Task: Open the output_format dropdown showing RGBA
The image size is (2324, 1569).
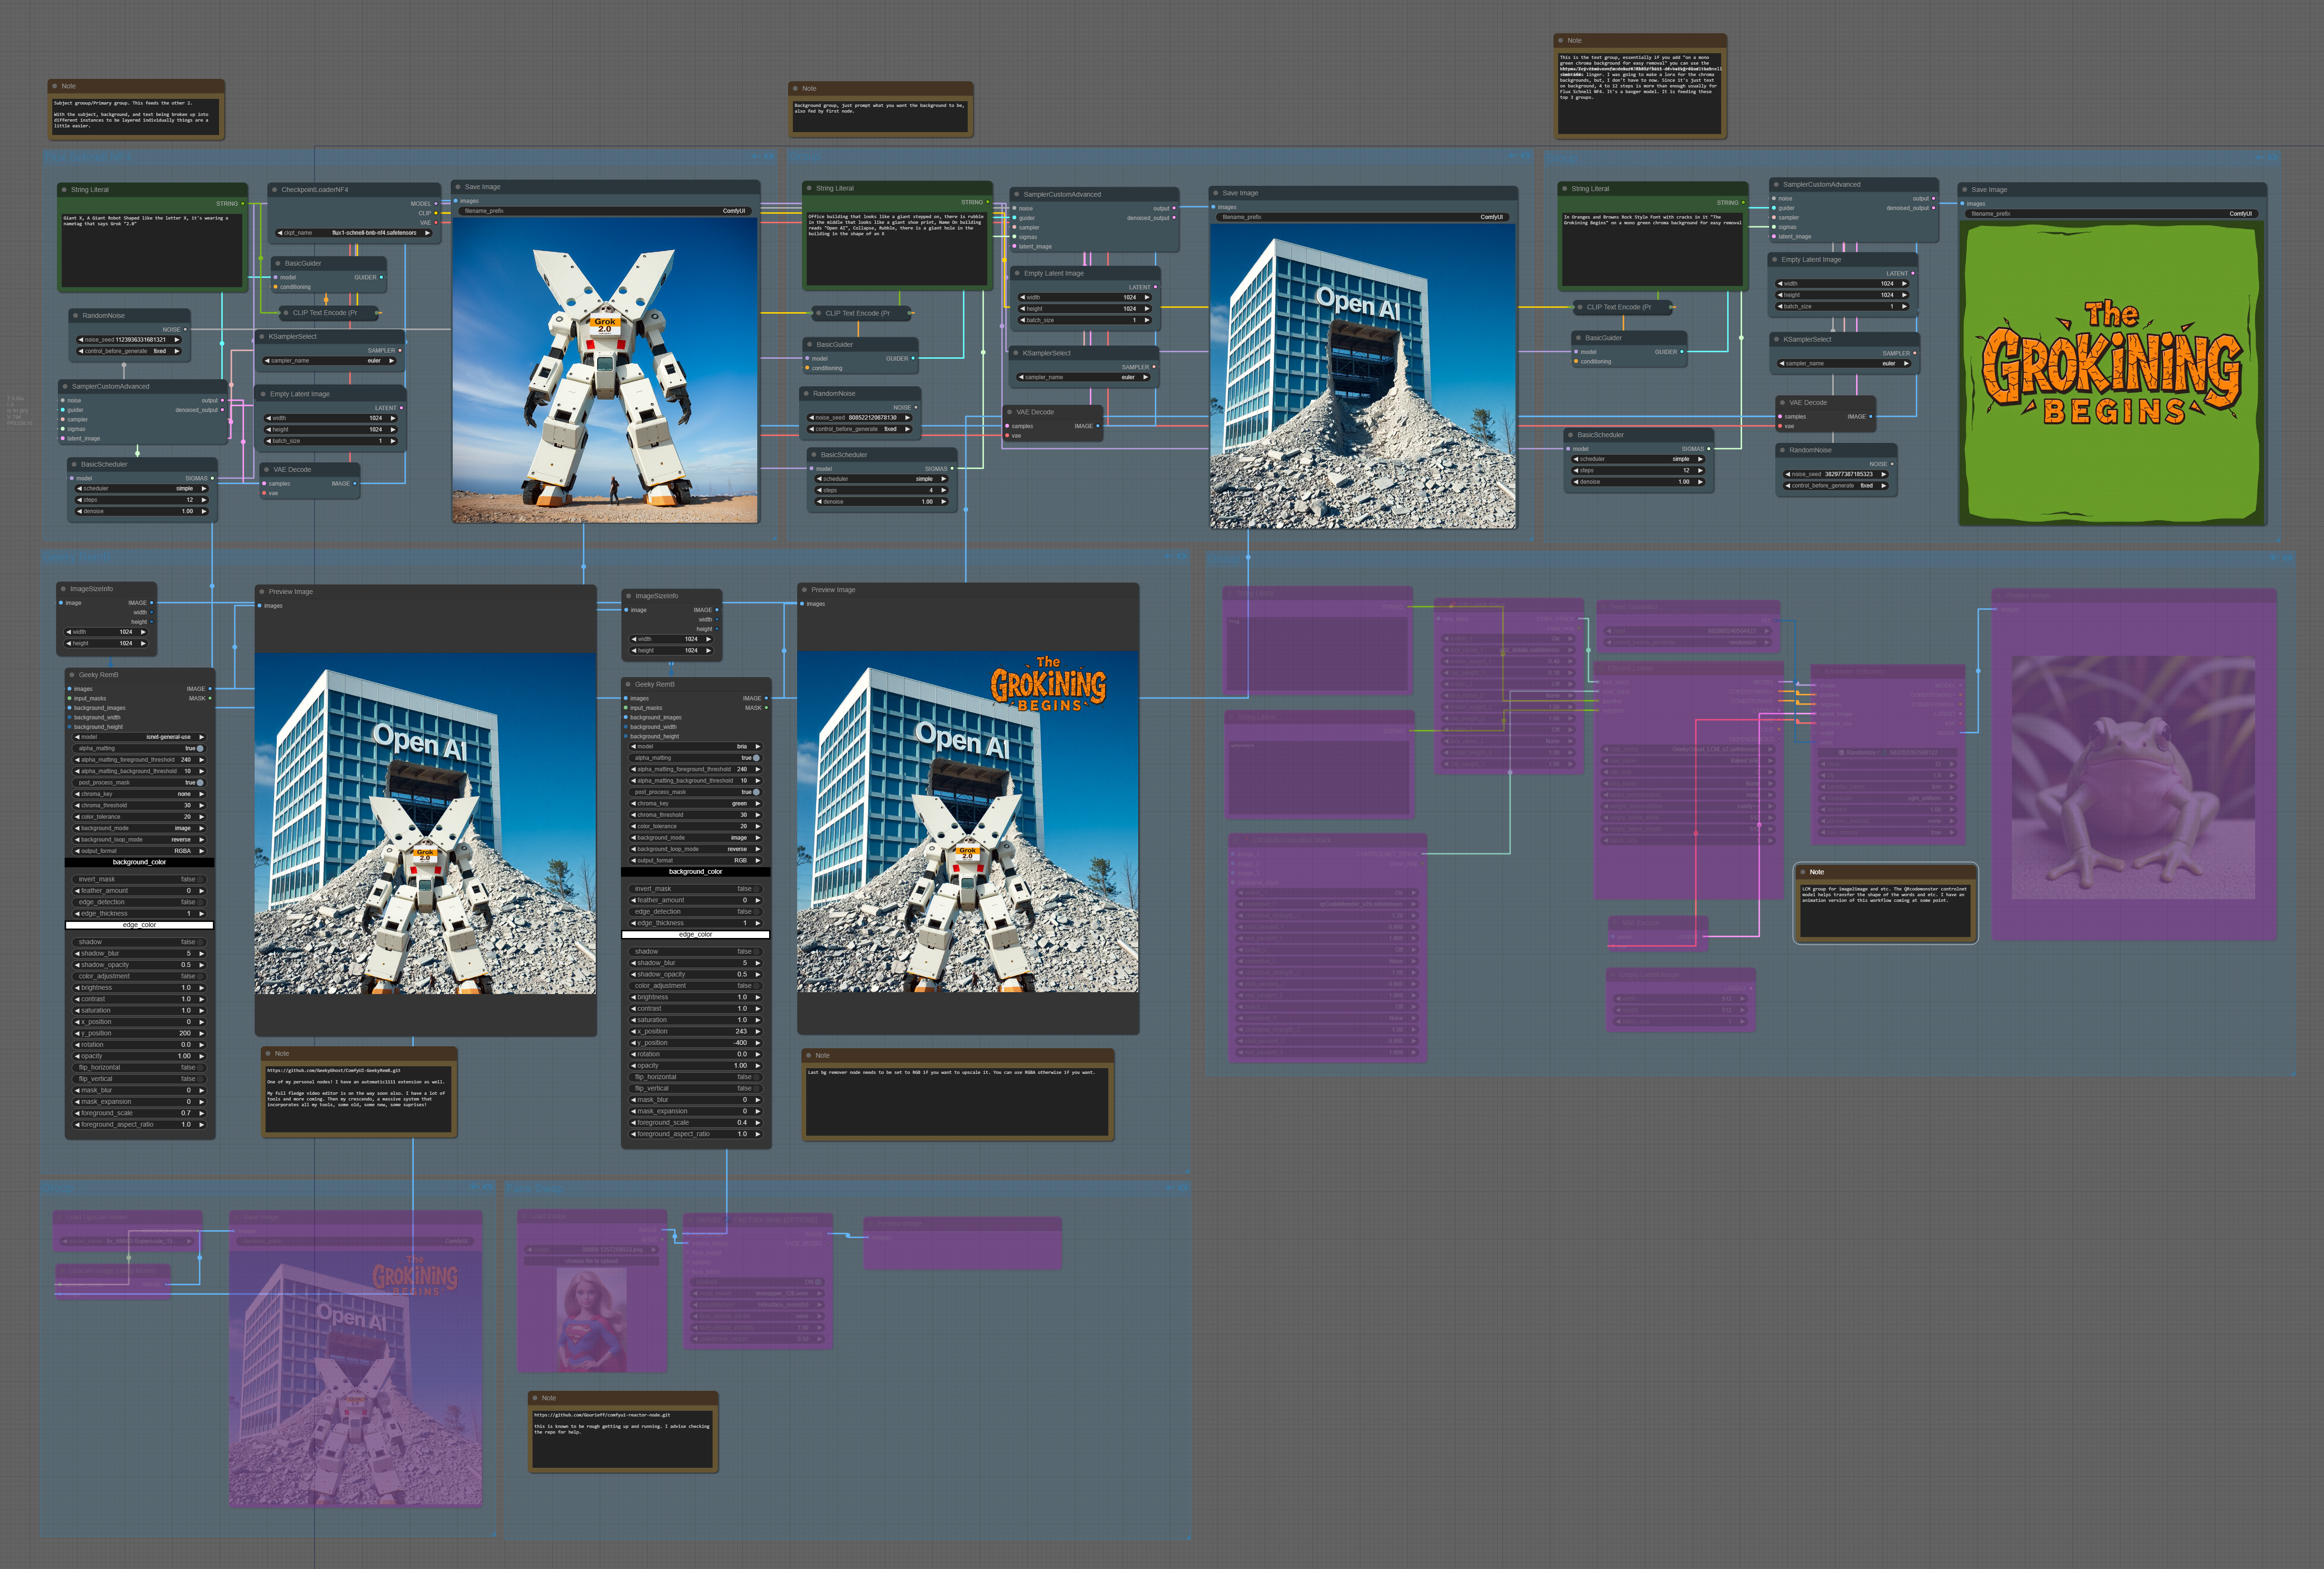Action: coord(140,851)
